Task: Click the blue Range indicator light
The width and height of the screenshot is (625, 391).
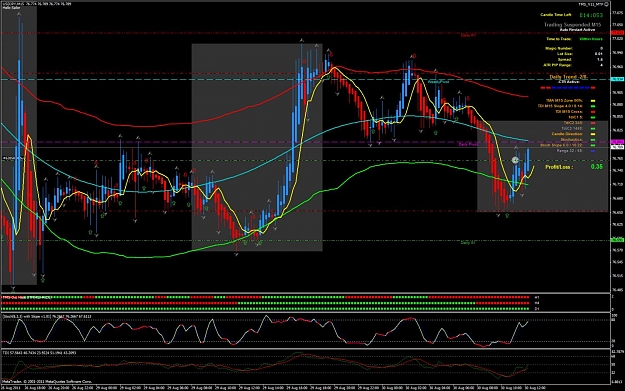Action: pyautogui.click(x=593, y=151)
